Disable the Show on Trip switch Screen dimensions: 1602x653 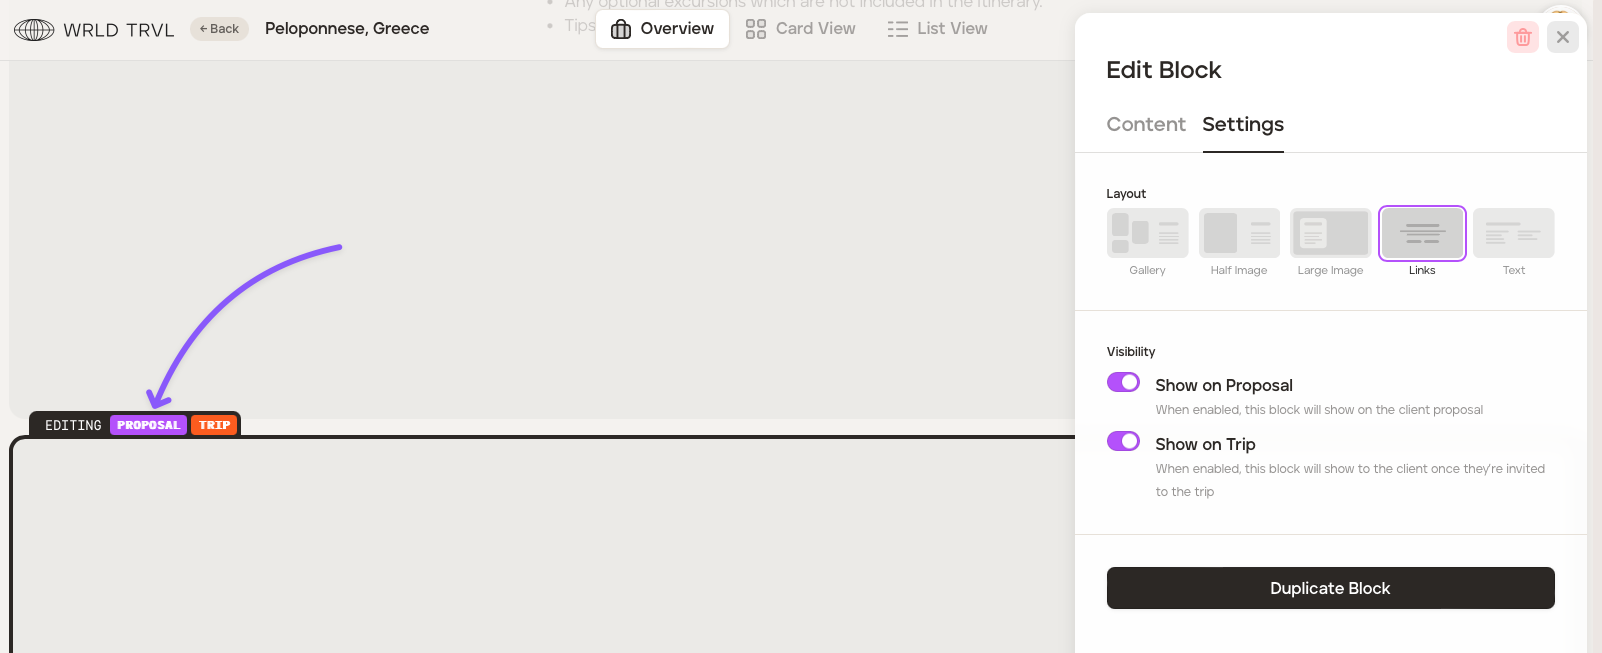pos(1123,441)
